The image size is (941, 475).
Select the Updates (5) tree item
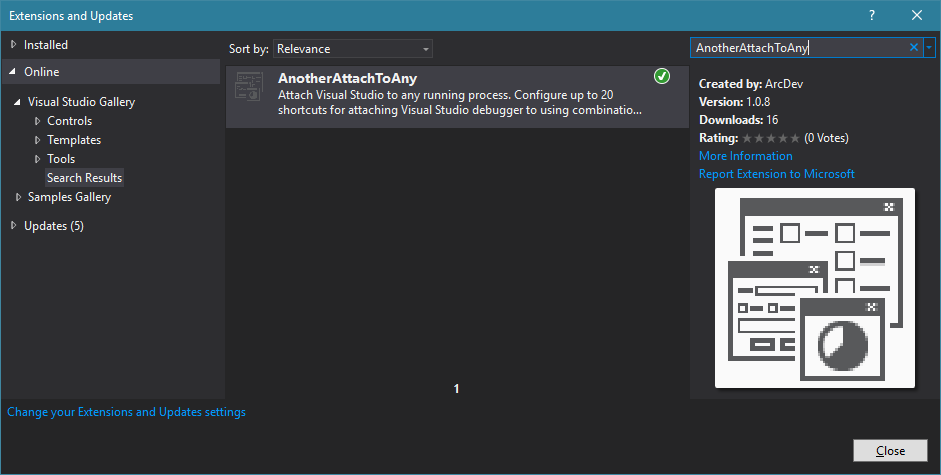(54, 226)
